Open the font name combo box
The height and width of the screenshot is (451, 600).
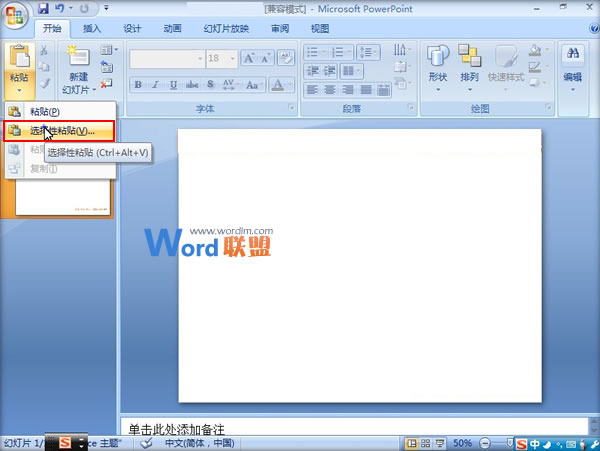(167, 59)
